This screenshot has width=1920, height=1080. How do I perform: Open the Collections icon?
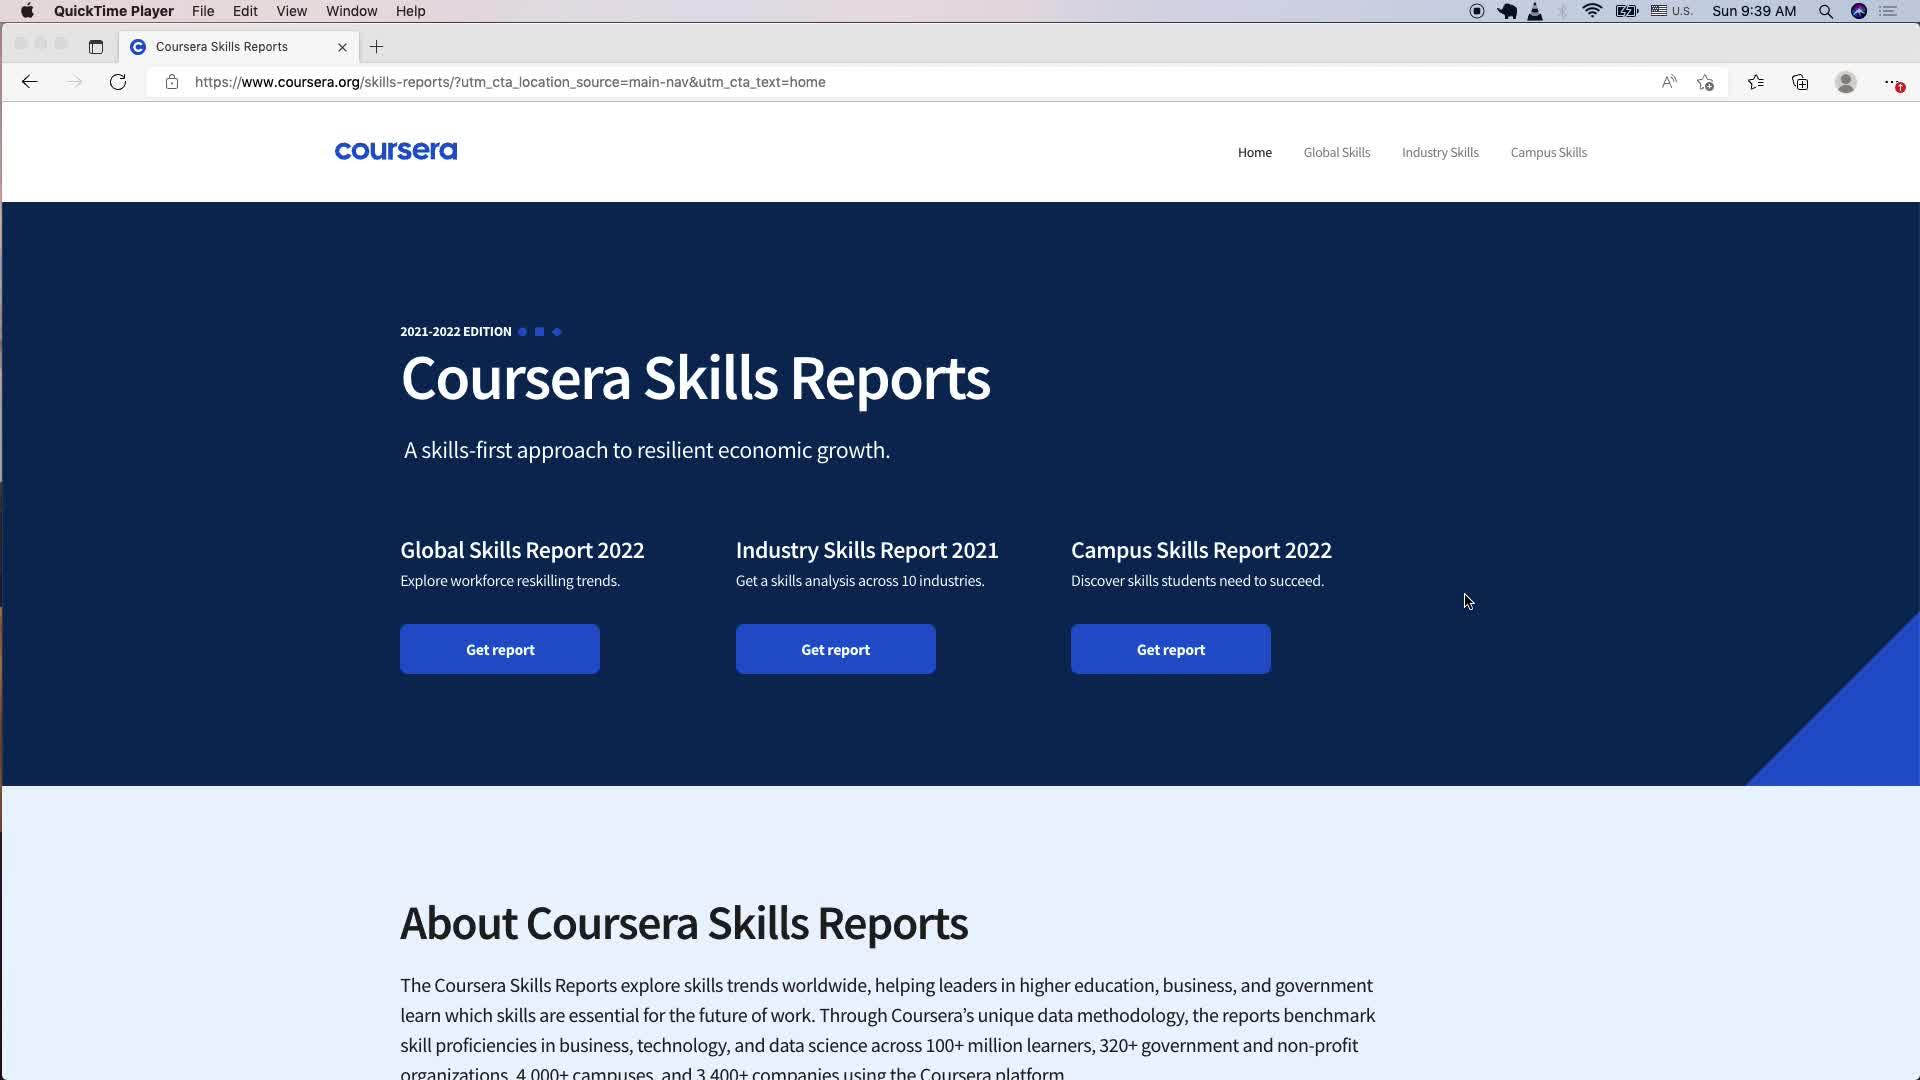tap(1800, 82)
